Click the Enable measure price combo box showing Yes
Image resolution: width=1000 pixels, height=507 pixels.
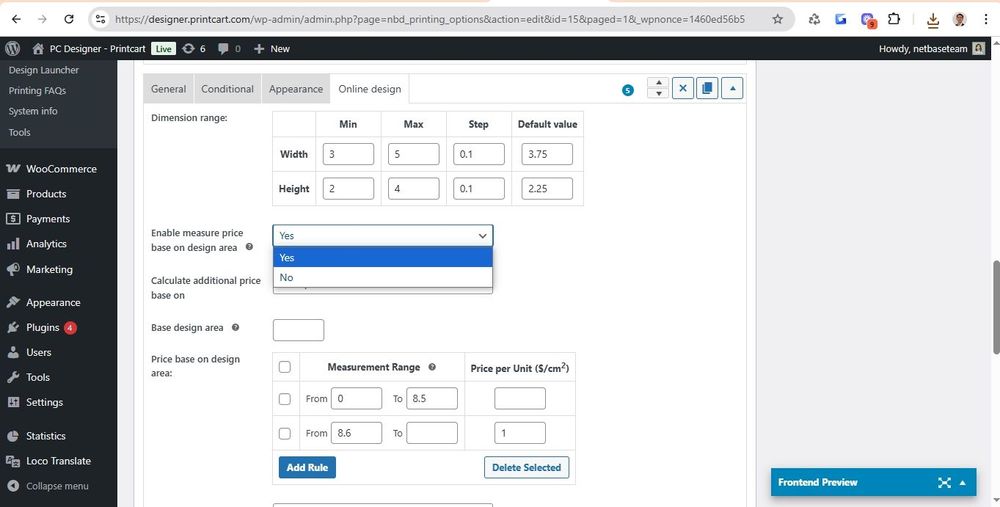tap(382, 235)
